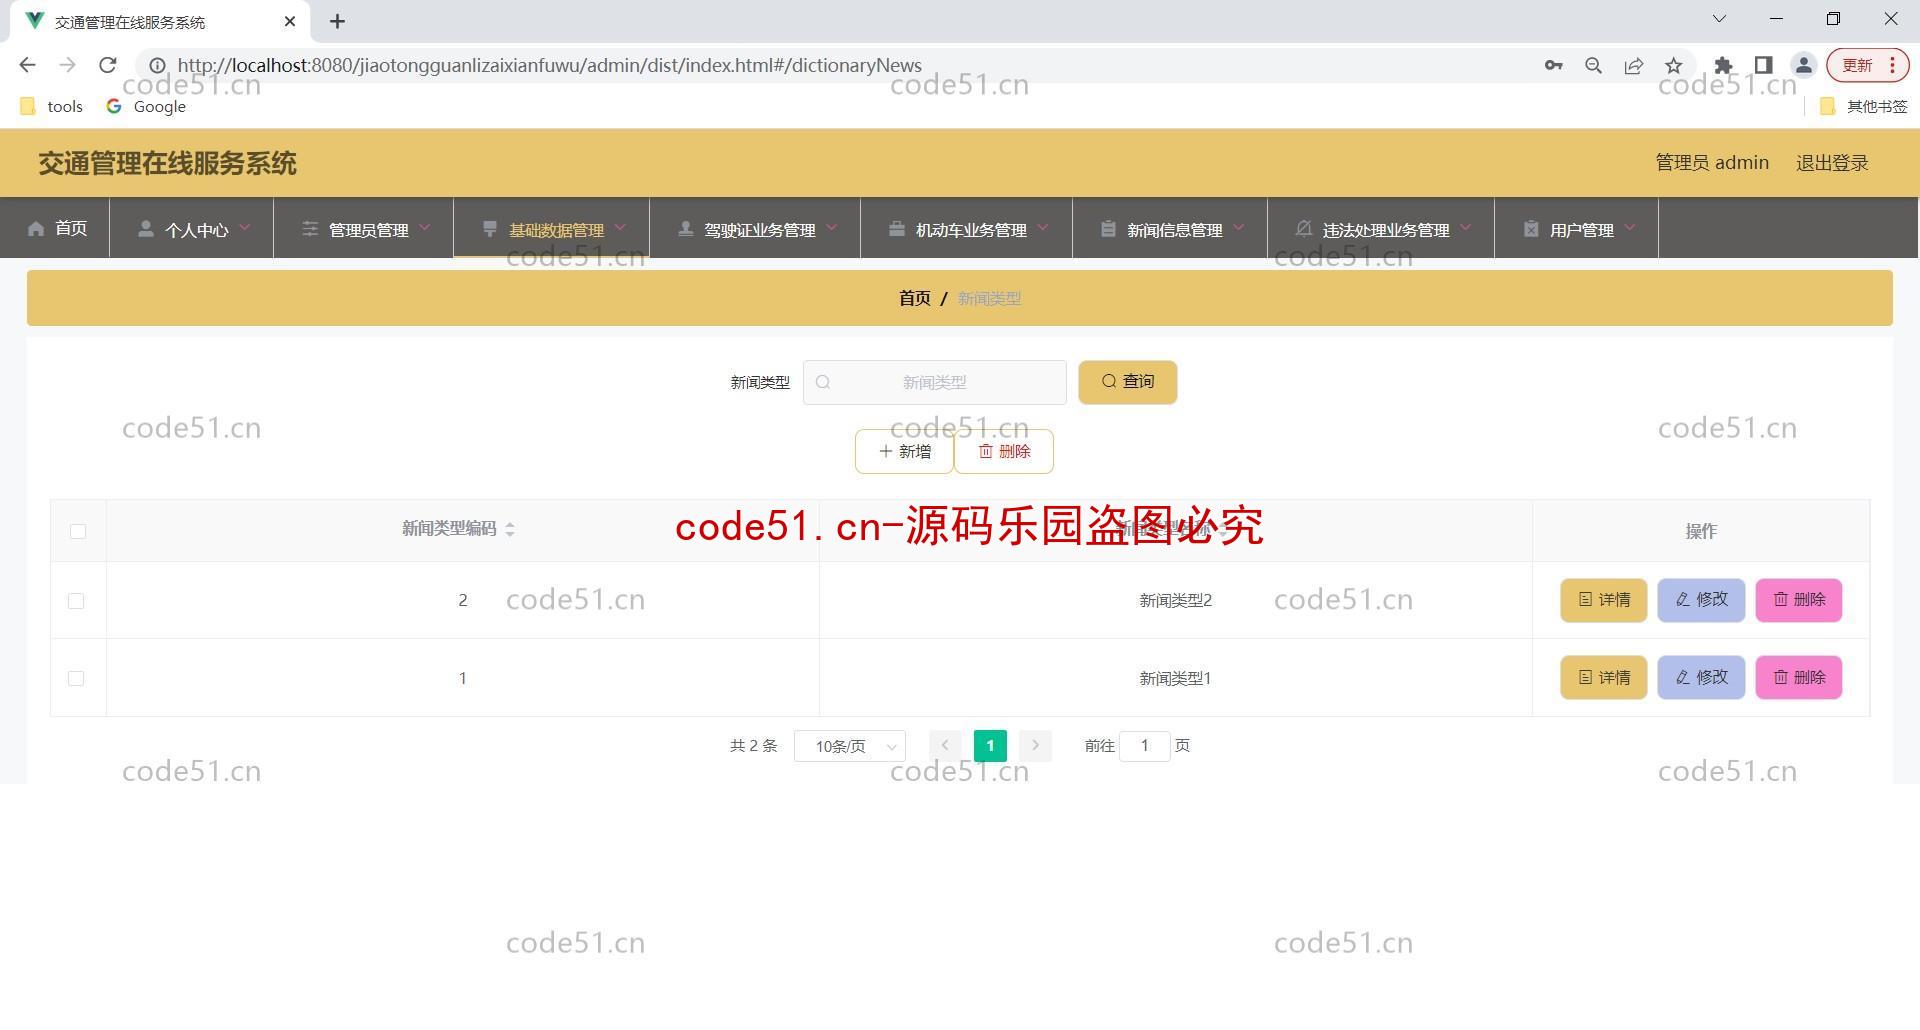Check the row for 新闻类型1

pyautogui.click(x=76, y=678)
